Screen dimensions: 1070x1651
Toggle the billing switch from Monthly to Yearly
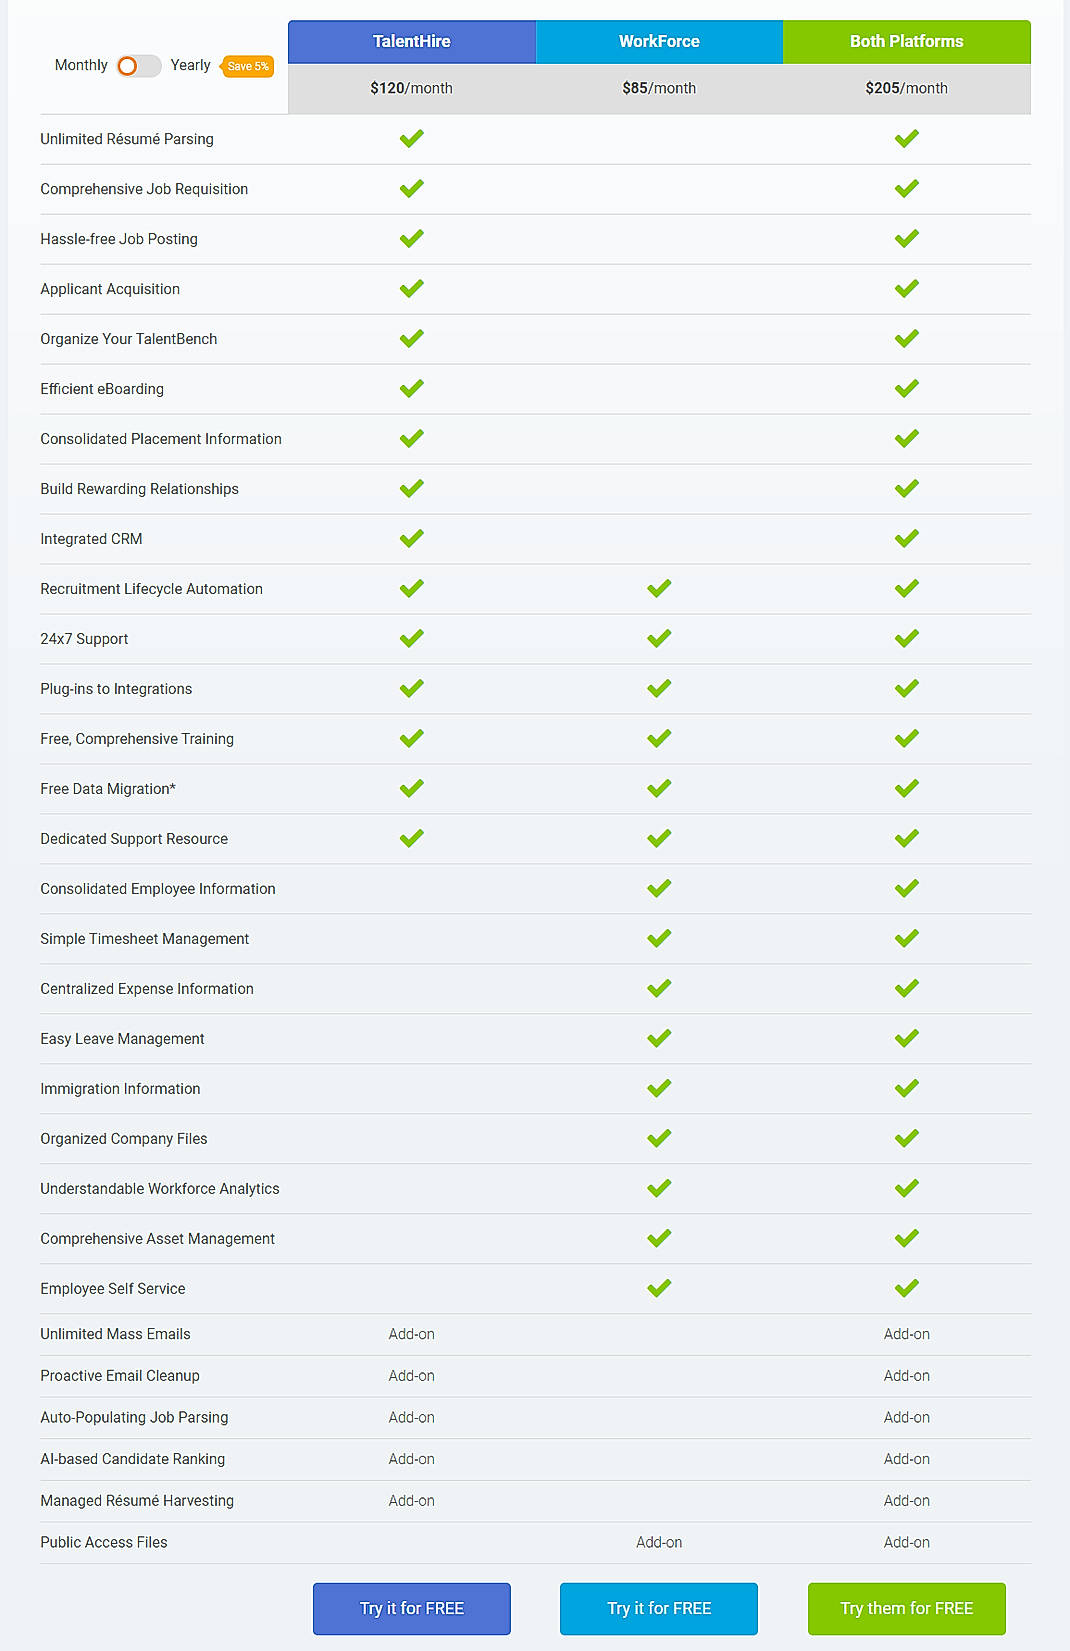(x=138, y=65)
